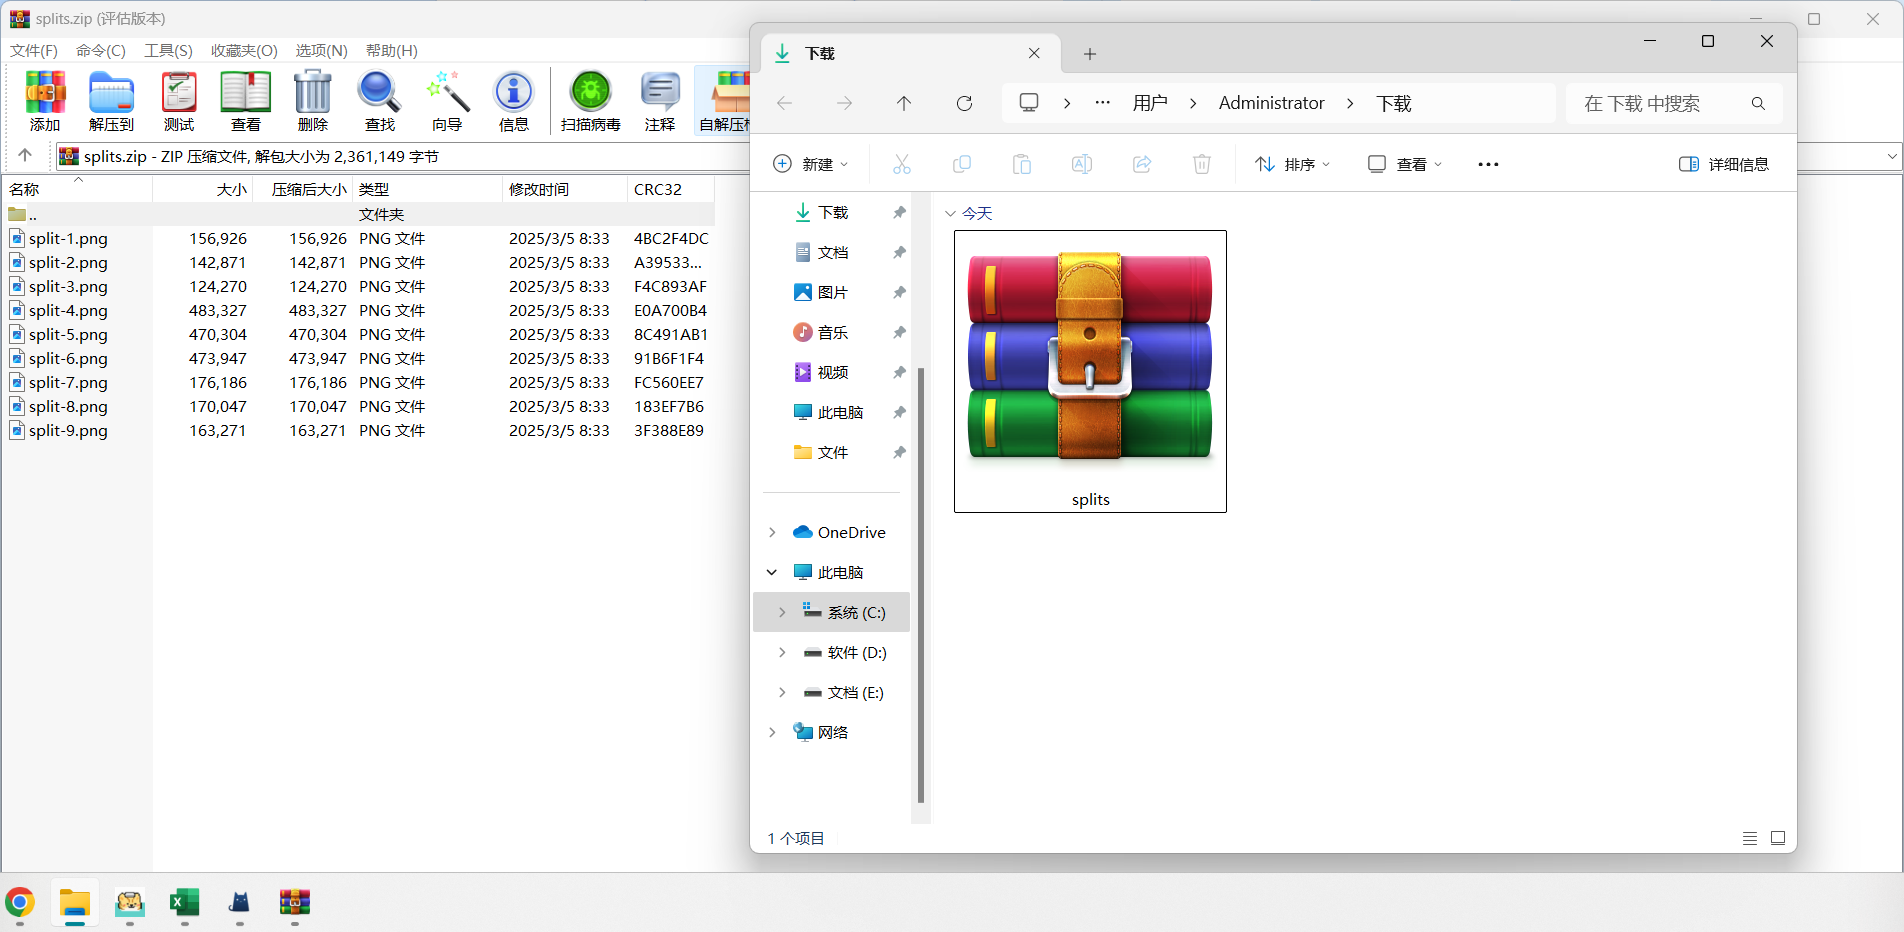Open the 查看 view options dropdown
1904x932 pixels.
[x=1404, y=164]
